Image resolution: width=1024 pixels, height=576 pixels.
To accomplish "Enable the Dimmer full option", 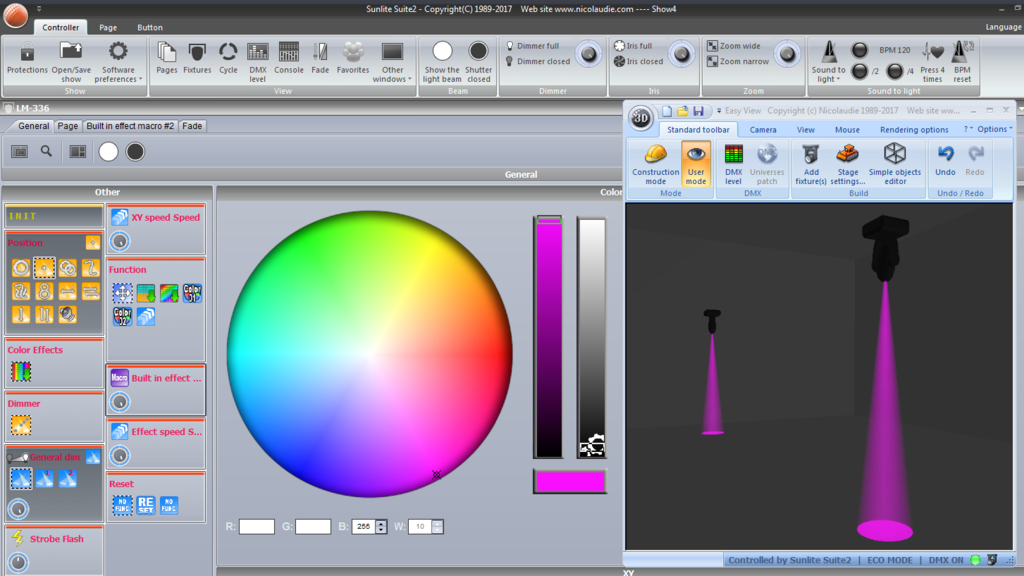I will (533, 46).
